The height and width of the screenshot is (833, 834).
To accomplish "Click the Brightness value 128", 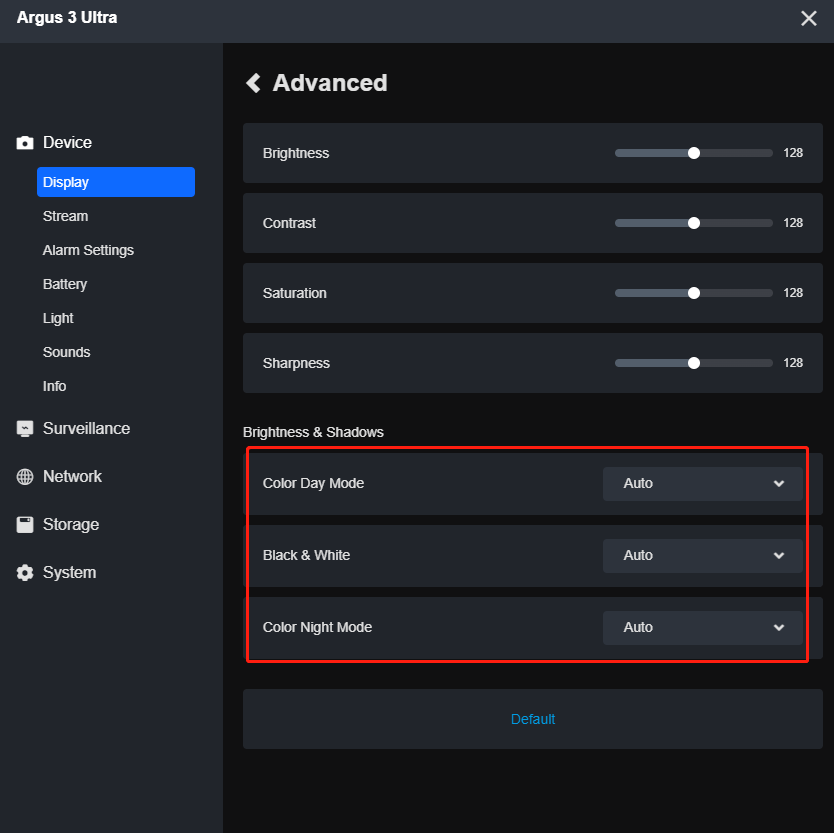I will point(793,153).
